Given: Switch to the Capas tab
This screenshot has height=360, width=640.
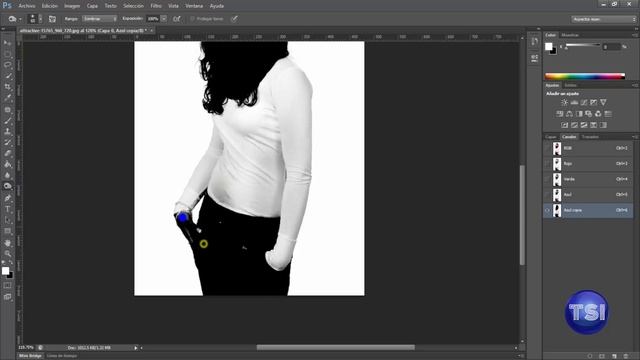Looking at the screenshot, I should pyautogui.click(x=551, y=137).
